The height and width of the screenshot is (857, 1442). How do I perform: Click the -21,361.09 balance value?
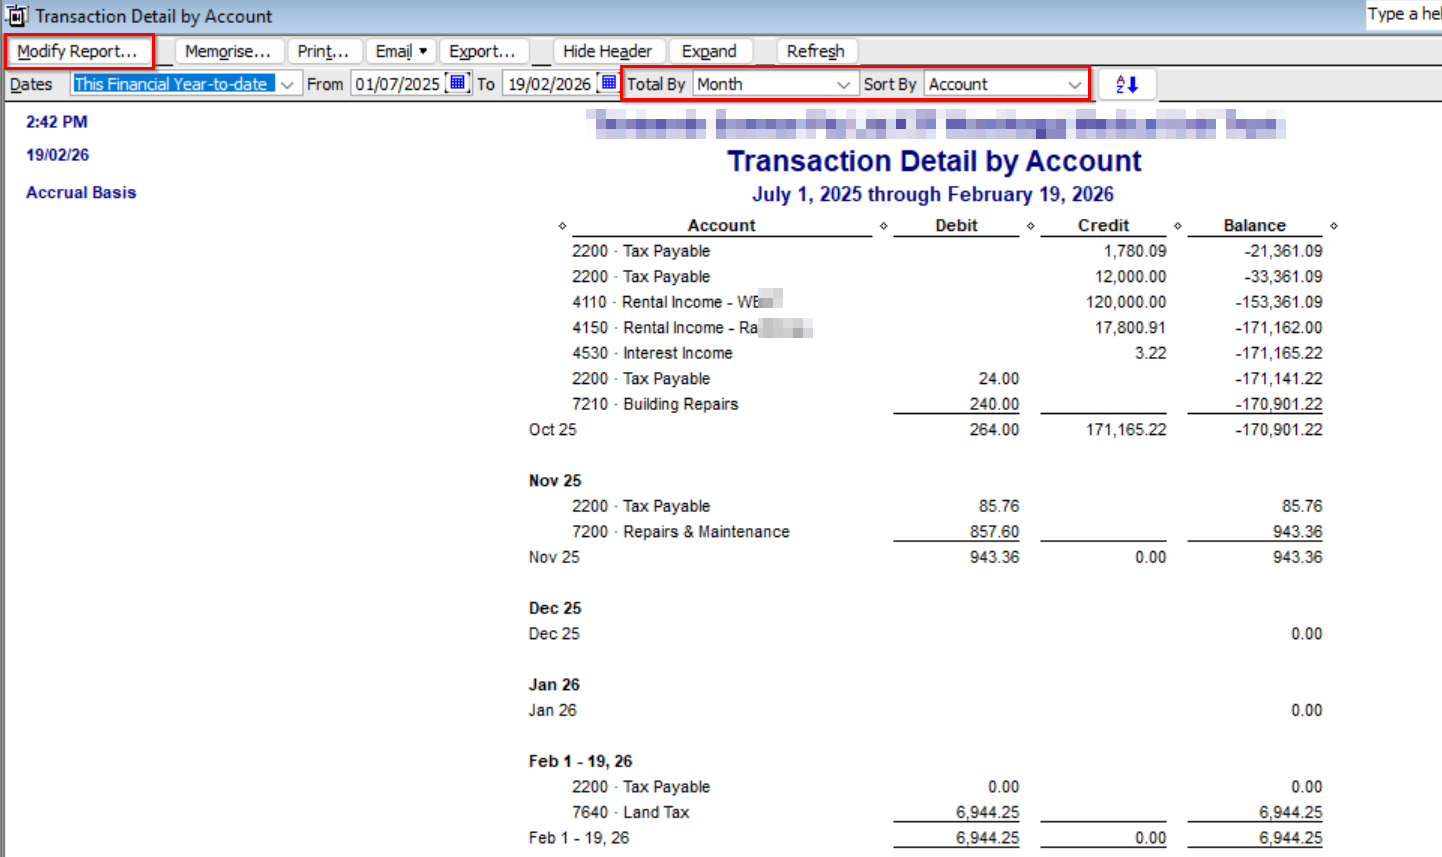(1283, 251)
